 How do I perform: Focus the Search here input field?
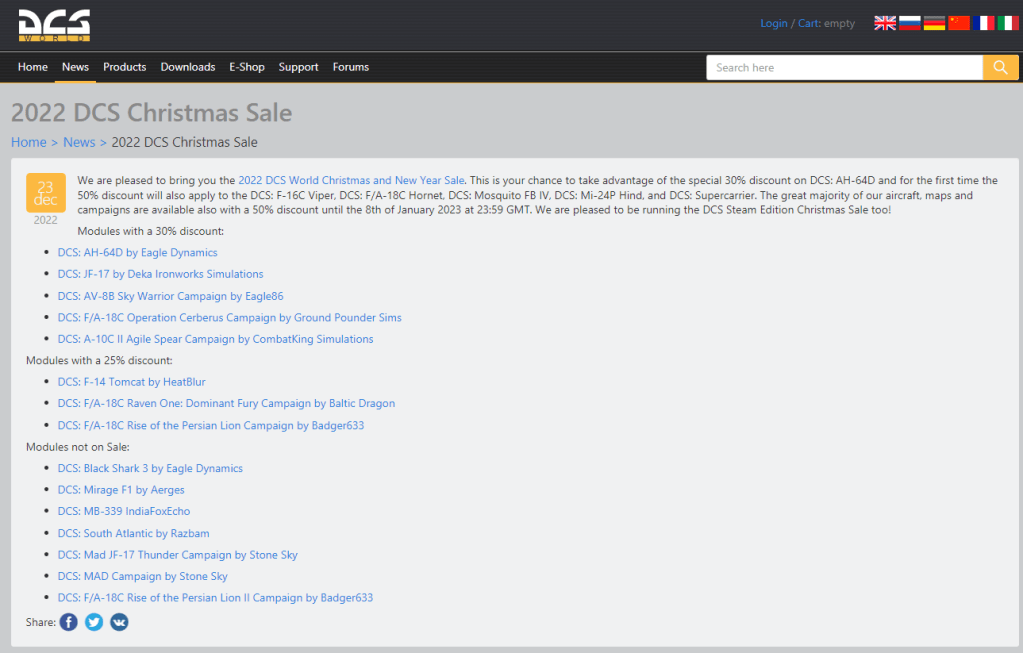[x=844, y=67]
